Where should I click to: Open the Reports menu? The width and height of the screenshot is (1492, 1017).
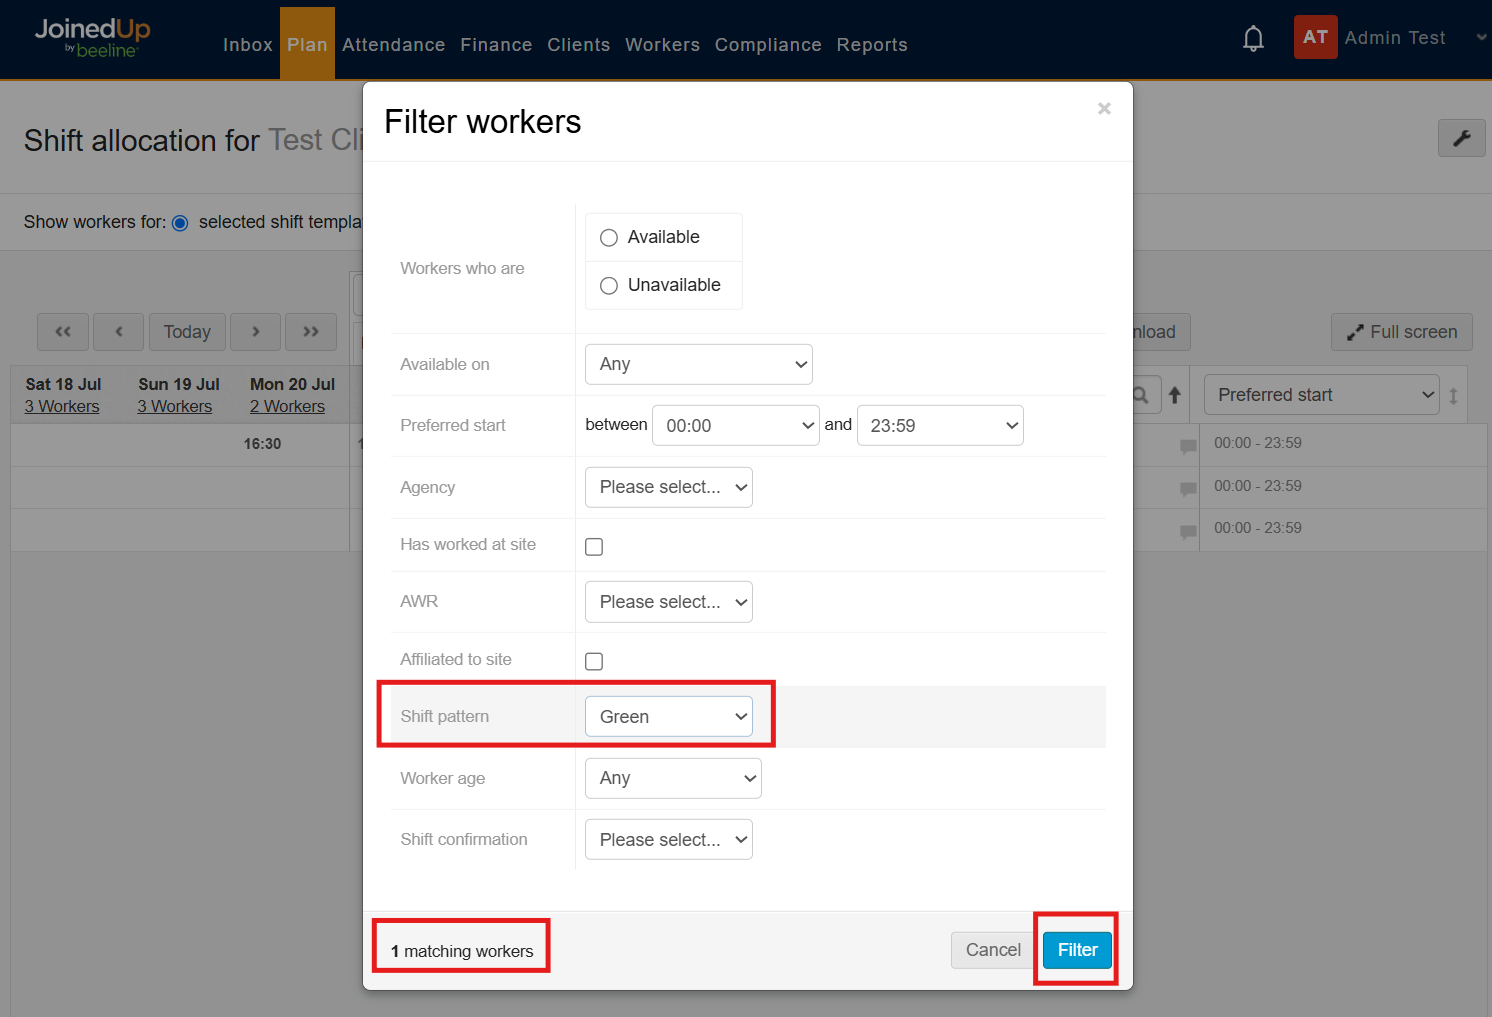(872, 45)
